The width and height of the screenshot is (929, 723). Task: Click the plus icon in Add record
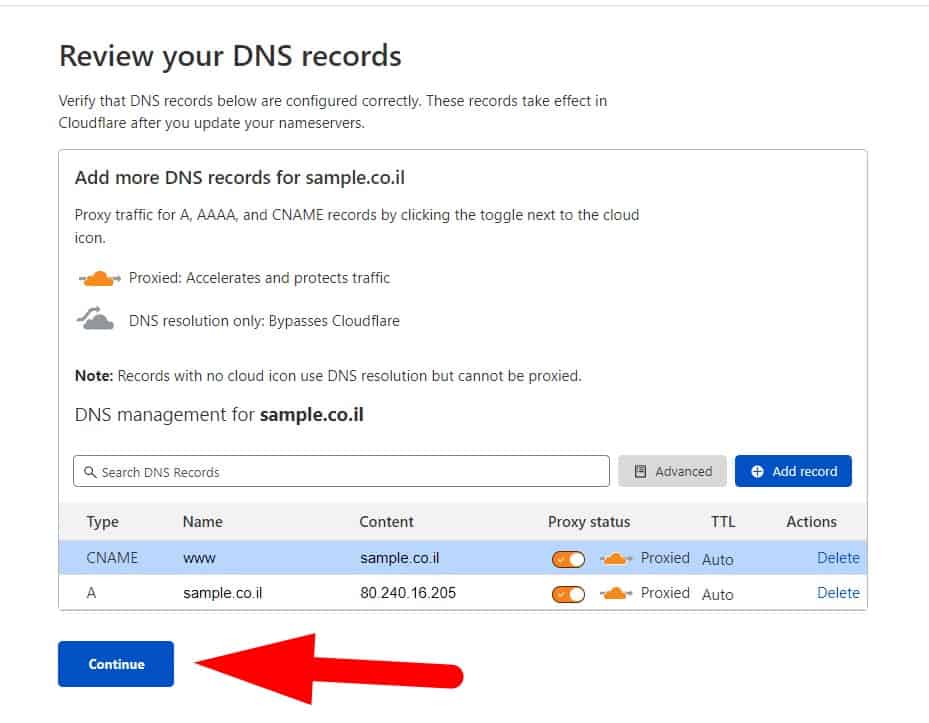point(757,471)
